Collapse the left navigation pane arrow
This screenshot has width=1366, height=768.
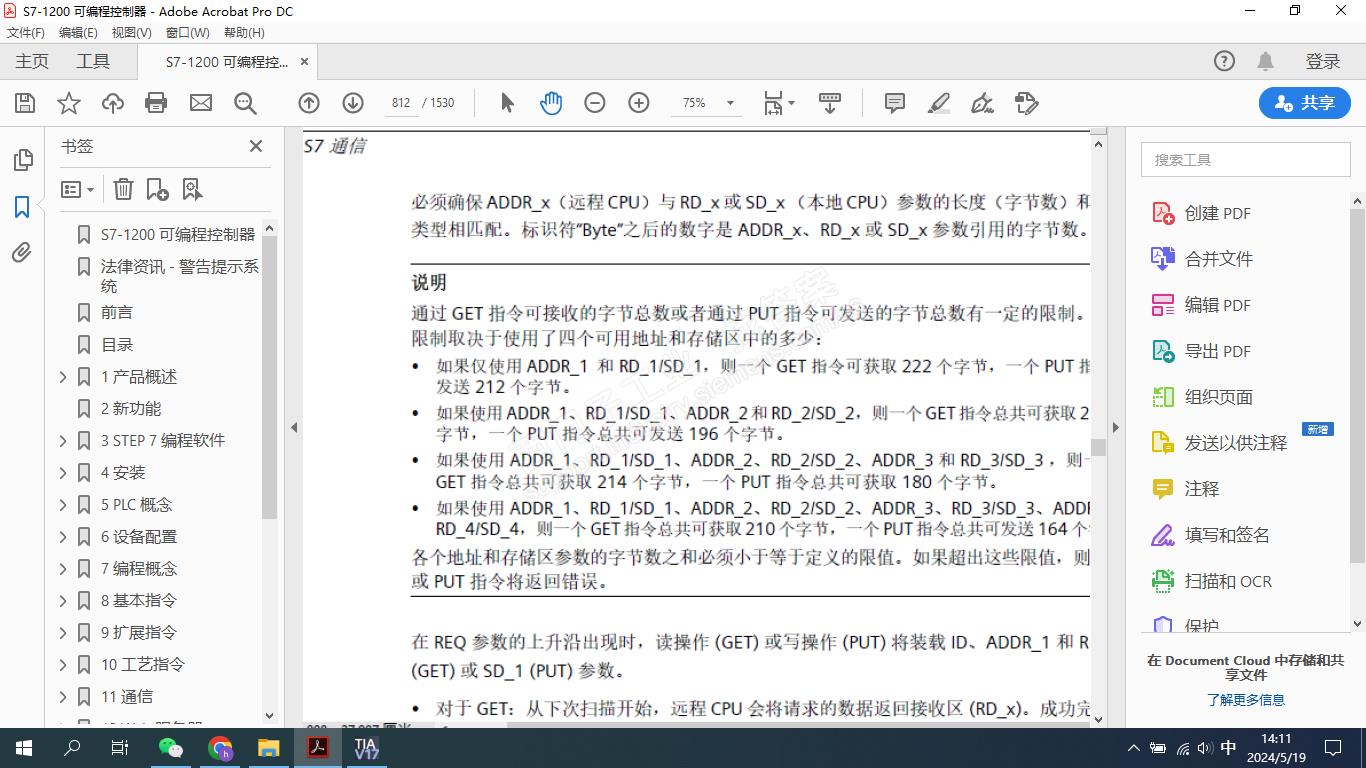[x=294, y=427]
